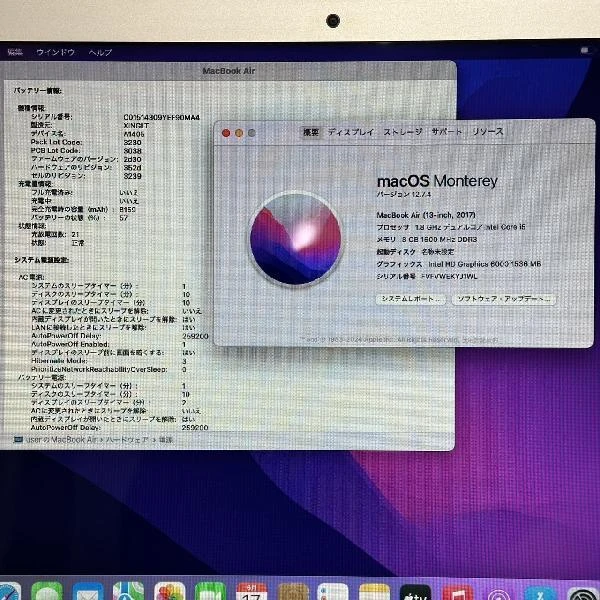This screenshot has width=600, height=600.
Task: Open the ヘルプ menu
Action: [x=100, y=52]
